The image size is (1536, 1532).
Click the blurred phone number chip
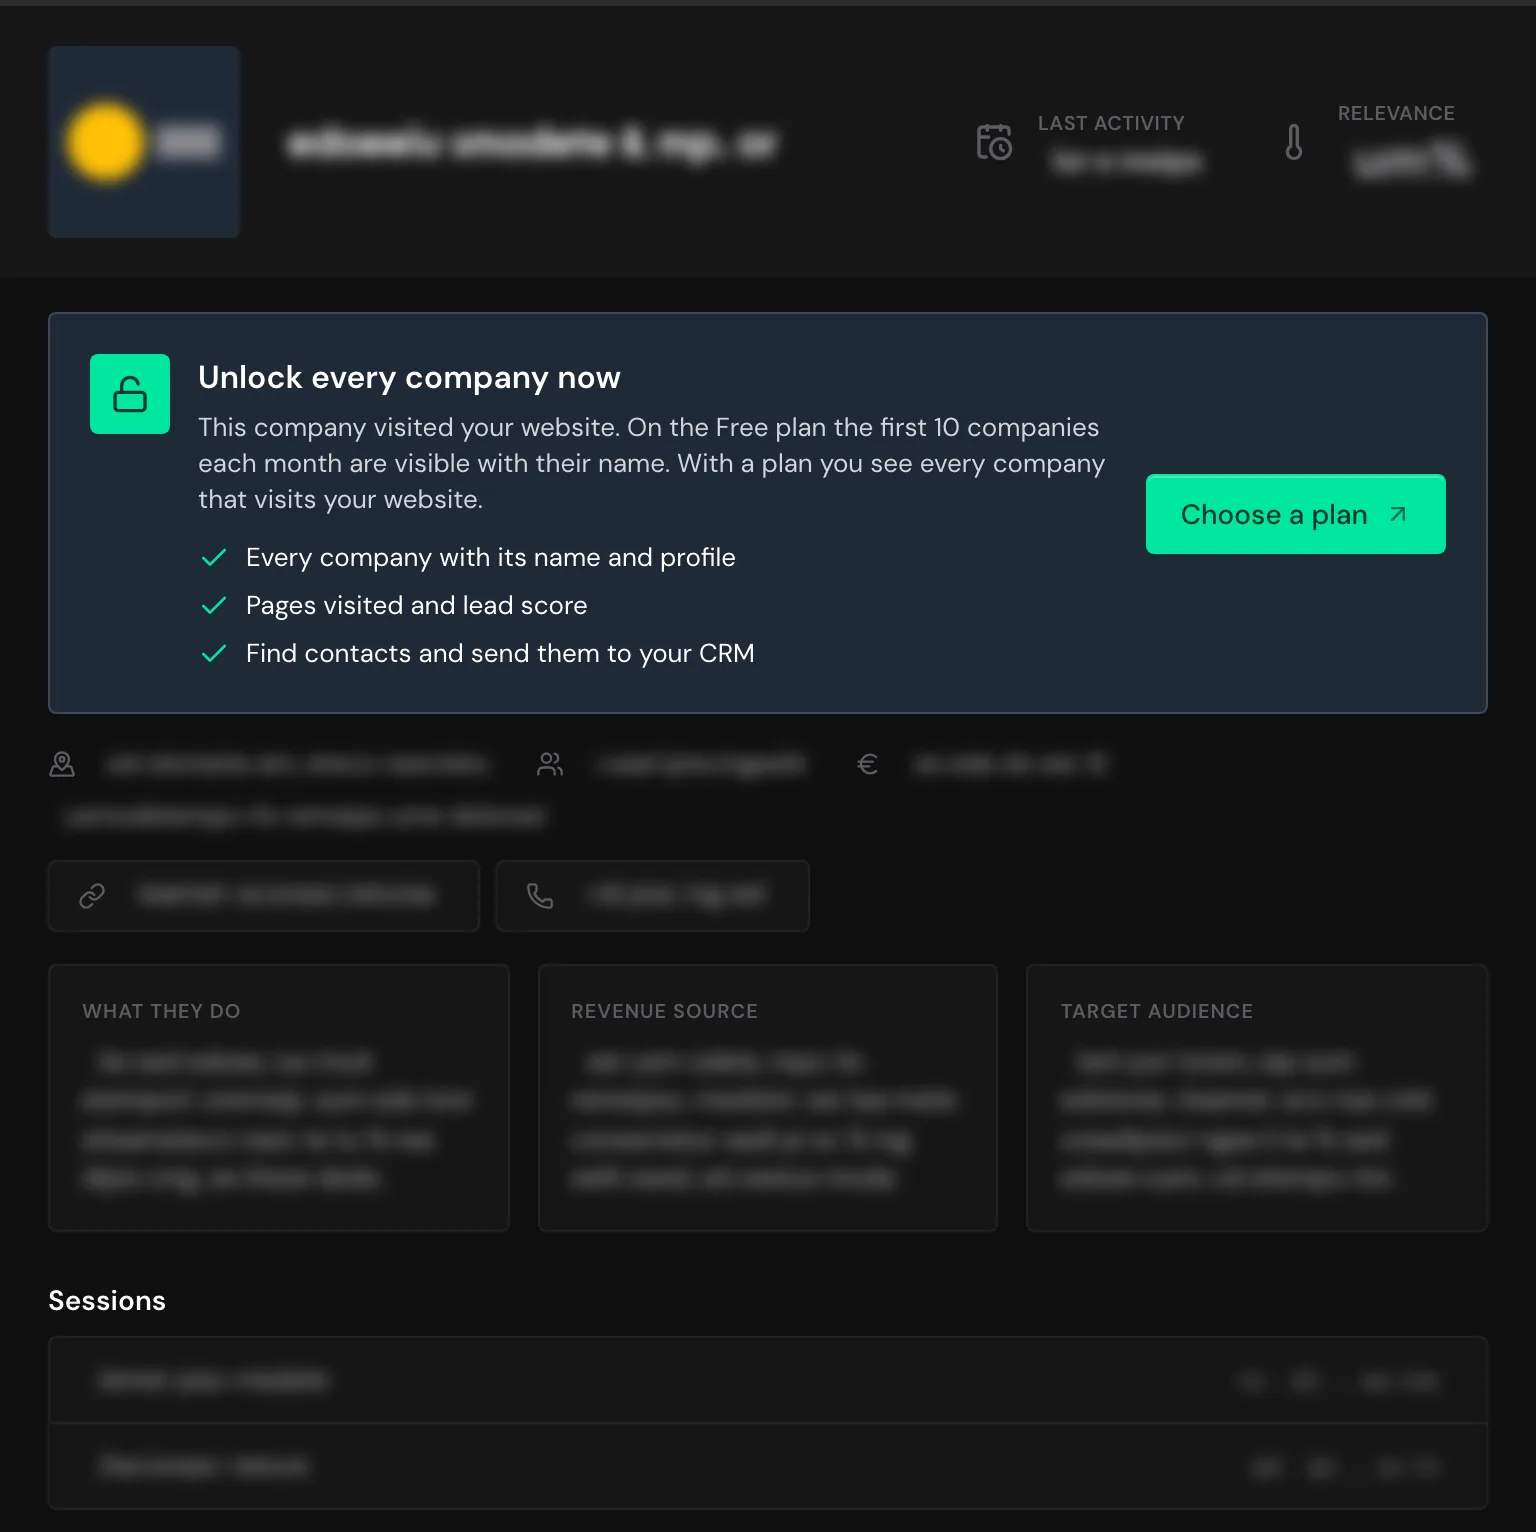(x=652, y=896)
